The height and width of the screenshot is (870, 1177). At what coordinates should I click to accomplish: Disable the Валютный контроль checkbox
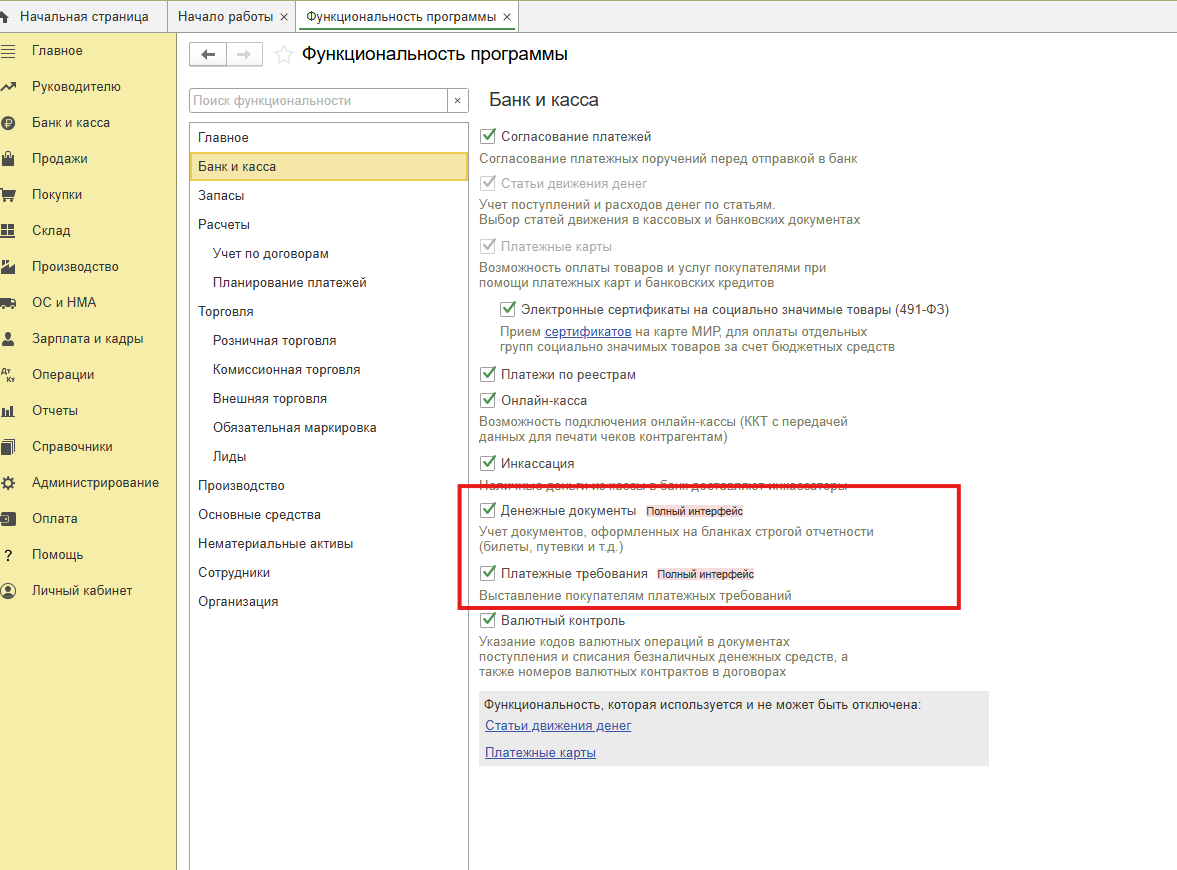(488, 621)
